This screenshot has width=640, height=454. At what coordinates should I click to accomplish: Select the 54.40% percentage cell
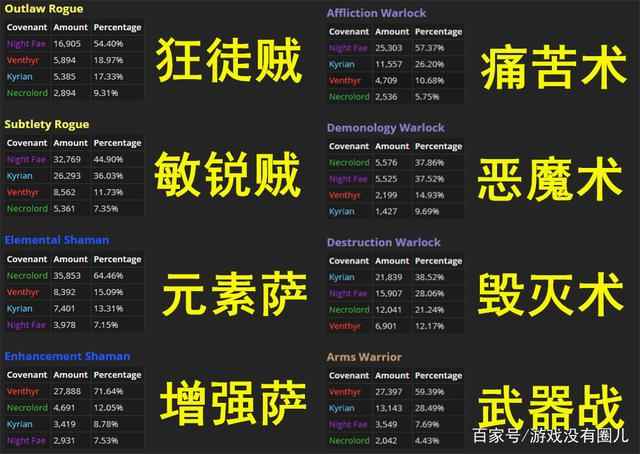(108, 44)
